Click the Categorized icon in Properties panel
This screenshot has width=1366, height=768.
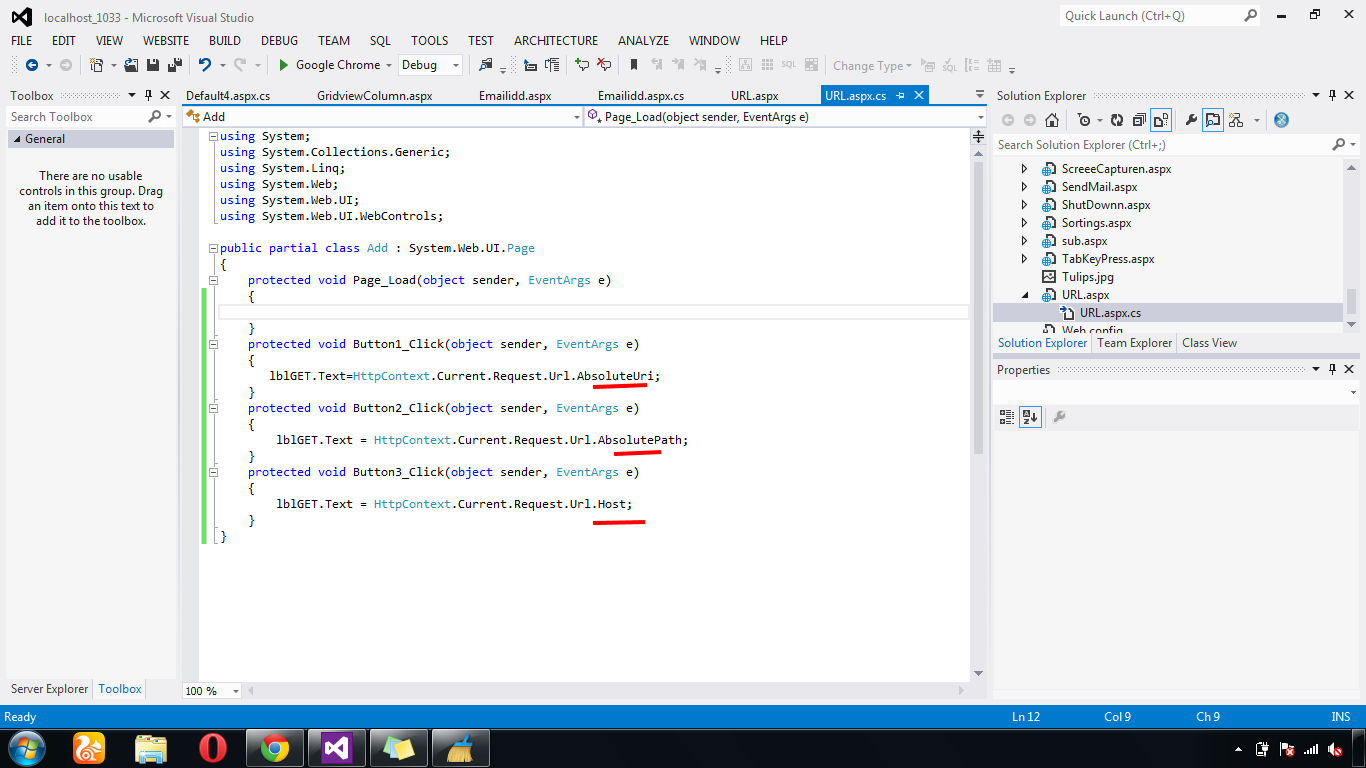1007,416
